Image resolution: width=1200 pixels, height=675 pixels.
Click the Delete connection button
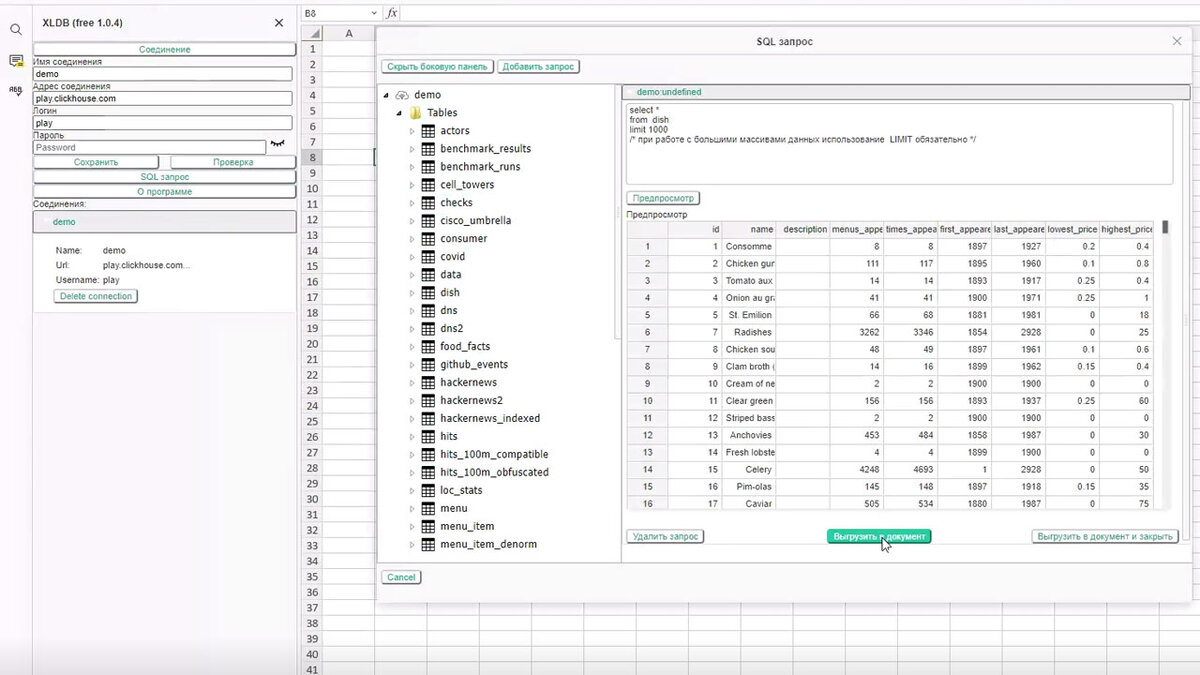(x=96, y=296)
